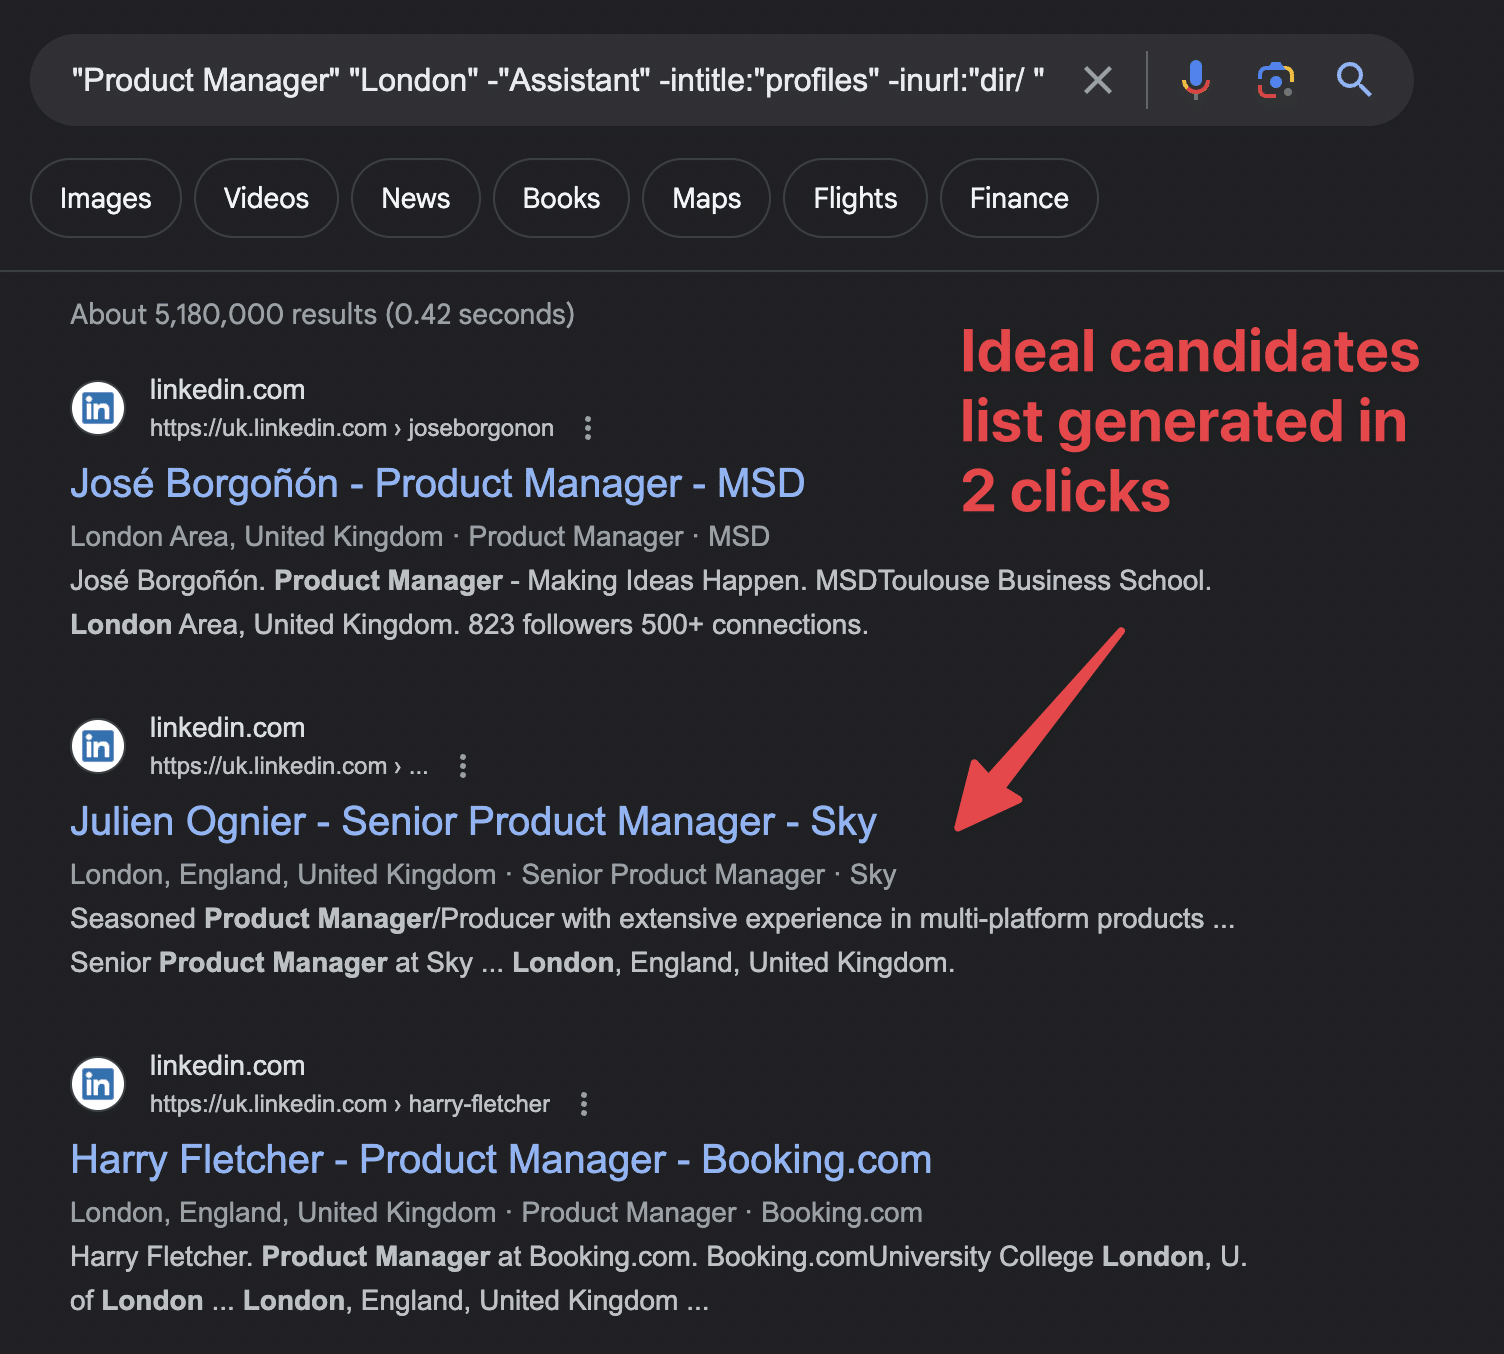Click the Finance filter chip
Screen dimensions: 1504x1354
click(x=1018, y=198)
